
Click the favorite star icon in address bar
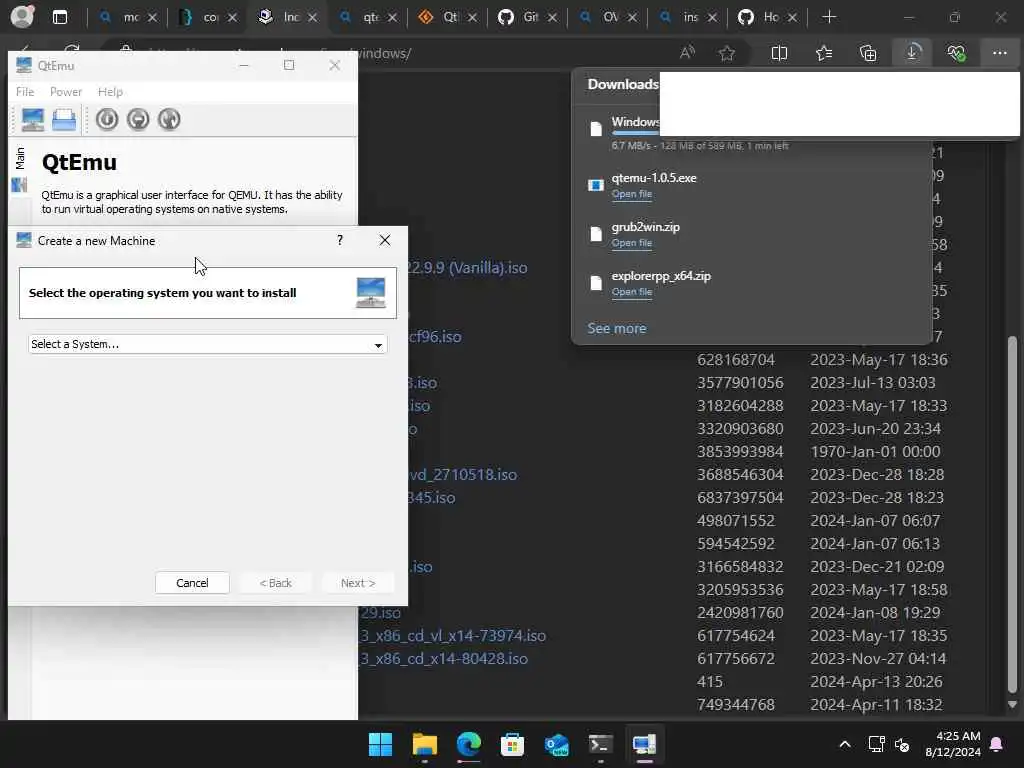click(727, 53)
